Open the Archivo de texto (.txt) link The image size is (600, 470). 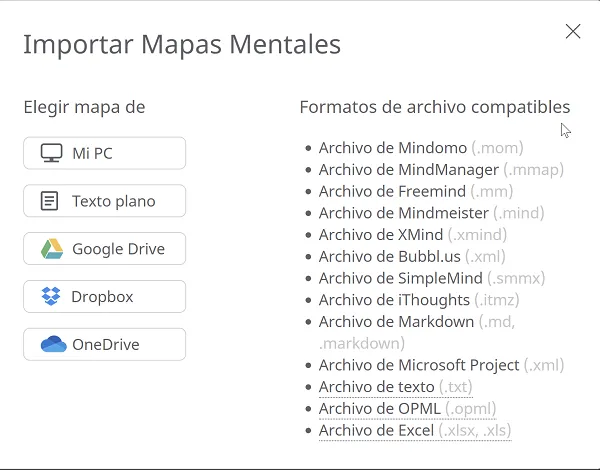pos(396,387)
